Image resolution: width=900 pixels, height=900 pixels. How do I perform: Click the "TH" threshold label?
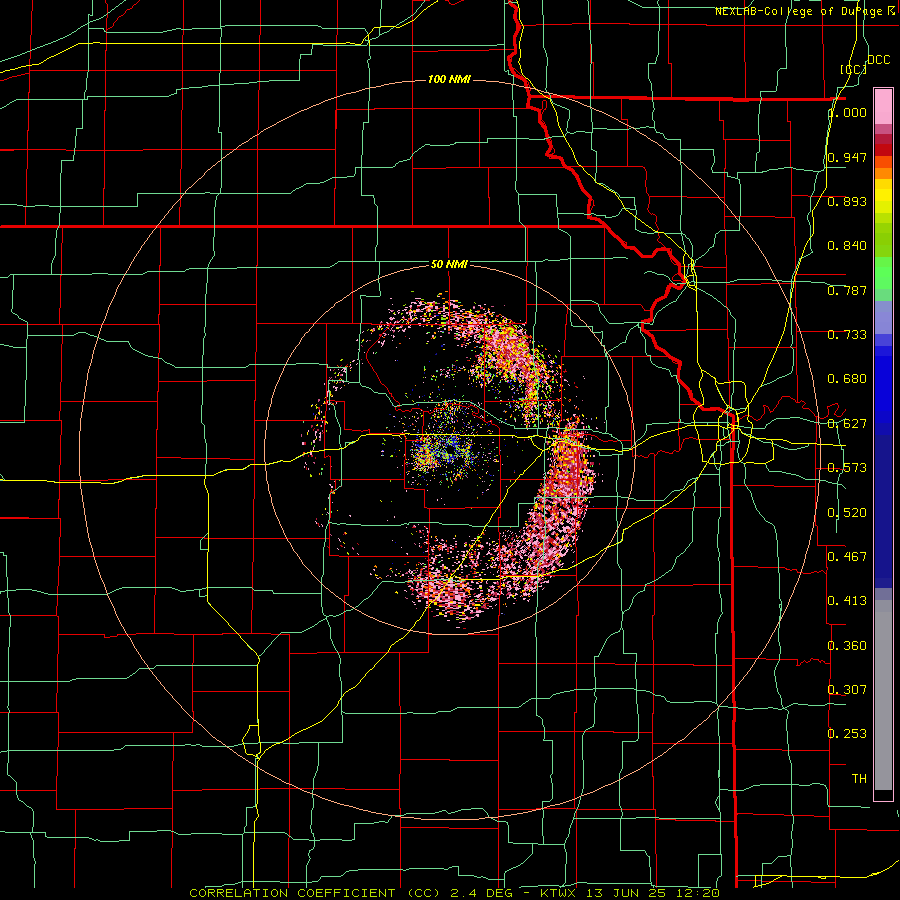(859, 779)
